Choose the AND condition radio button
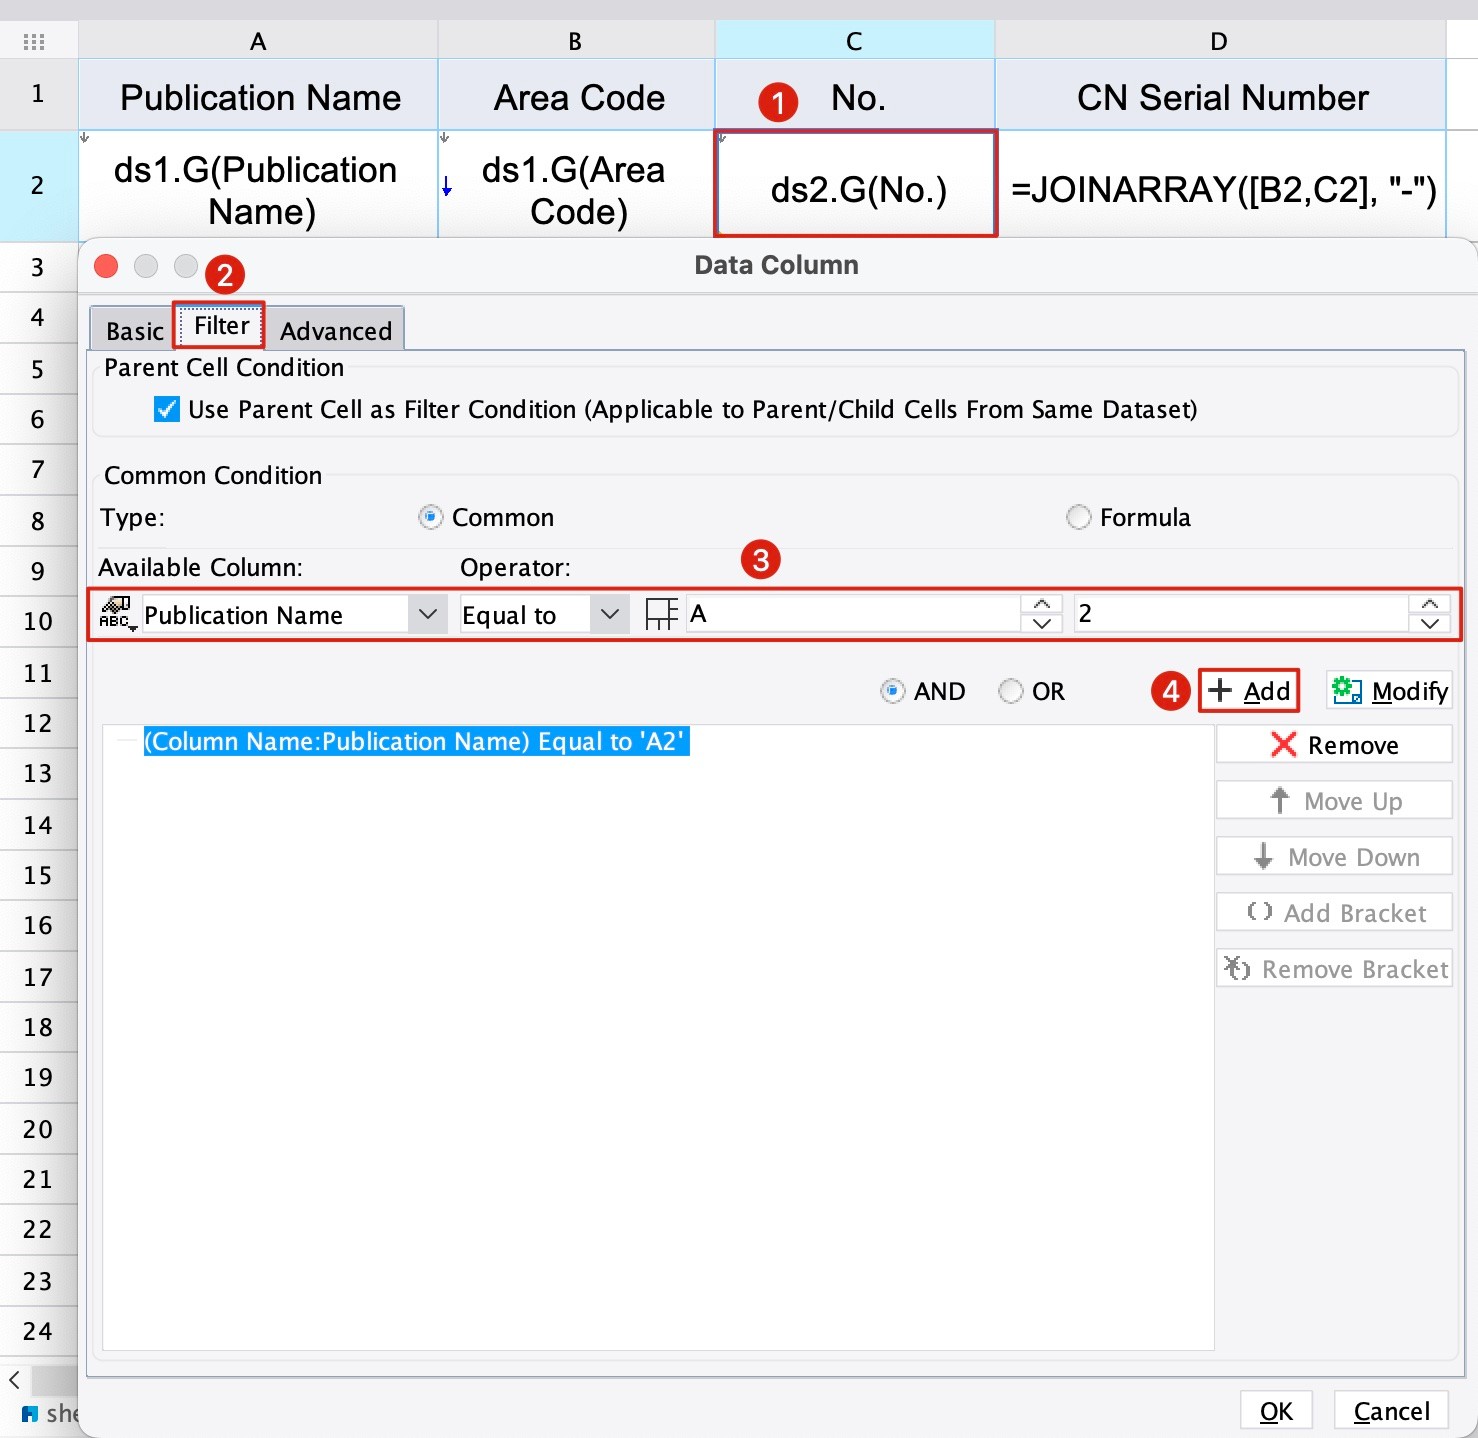 coord(892,691)
